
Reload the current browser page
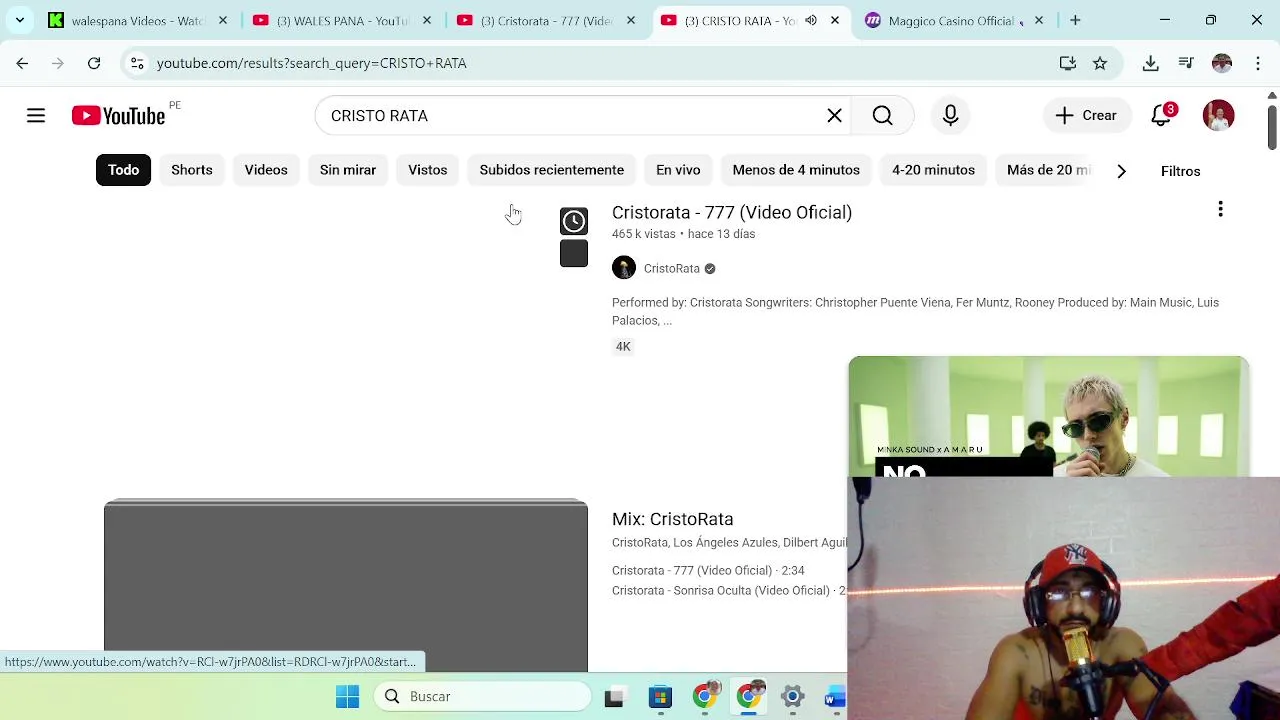[94, 63]
